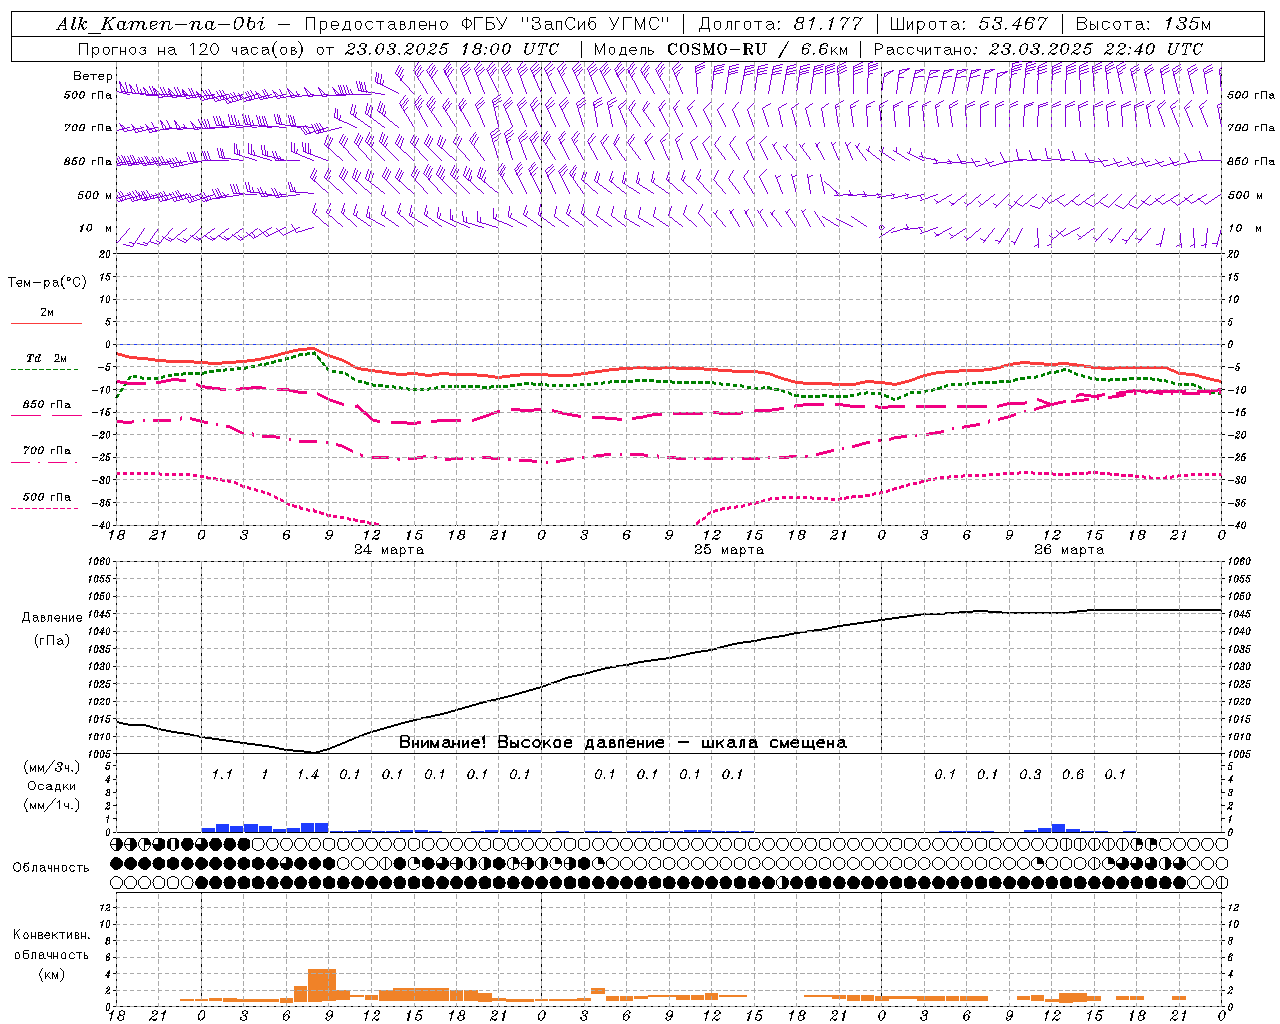Click the computed time 23.03.2025 22:40 UTC

click(x=1096, y=49)
